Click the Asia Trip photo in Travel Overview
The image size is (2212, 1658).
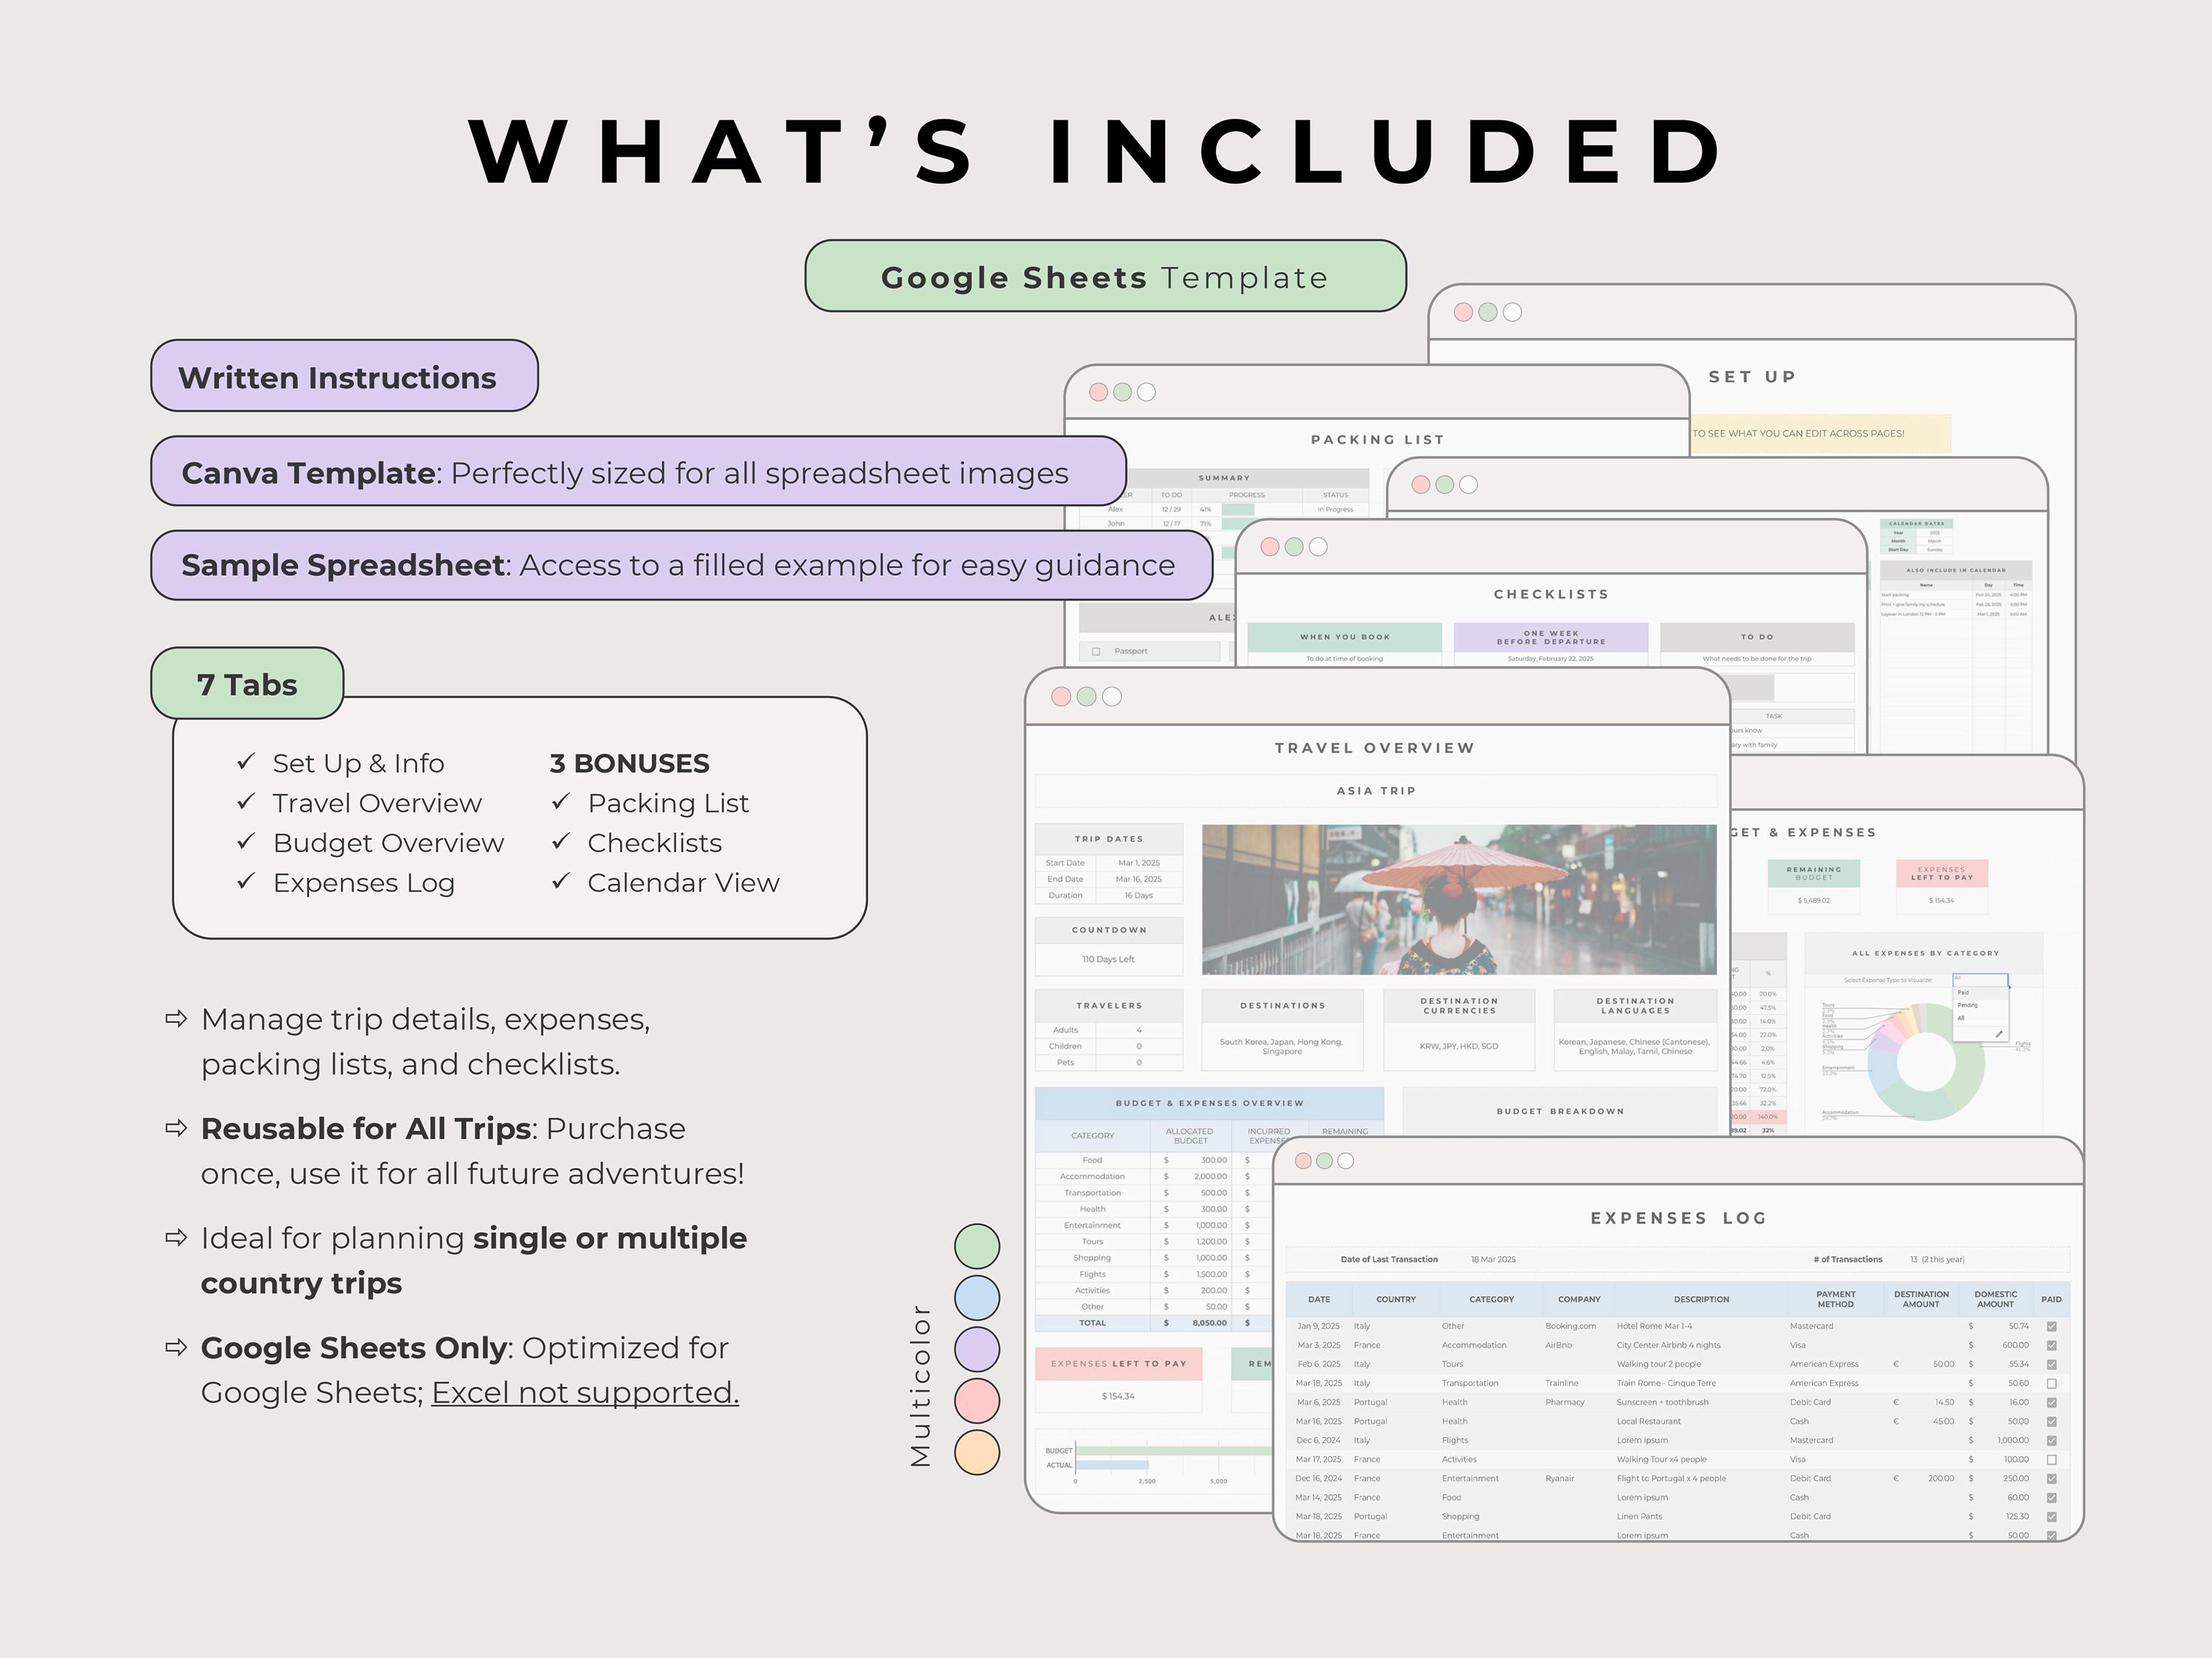pos(1459,899)
